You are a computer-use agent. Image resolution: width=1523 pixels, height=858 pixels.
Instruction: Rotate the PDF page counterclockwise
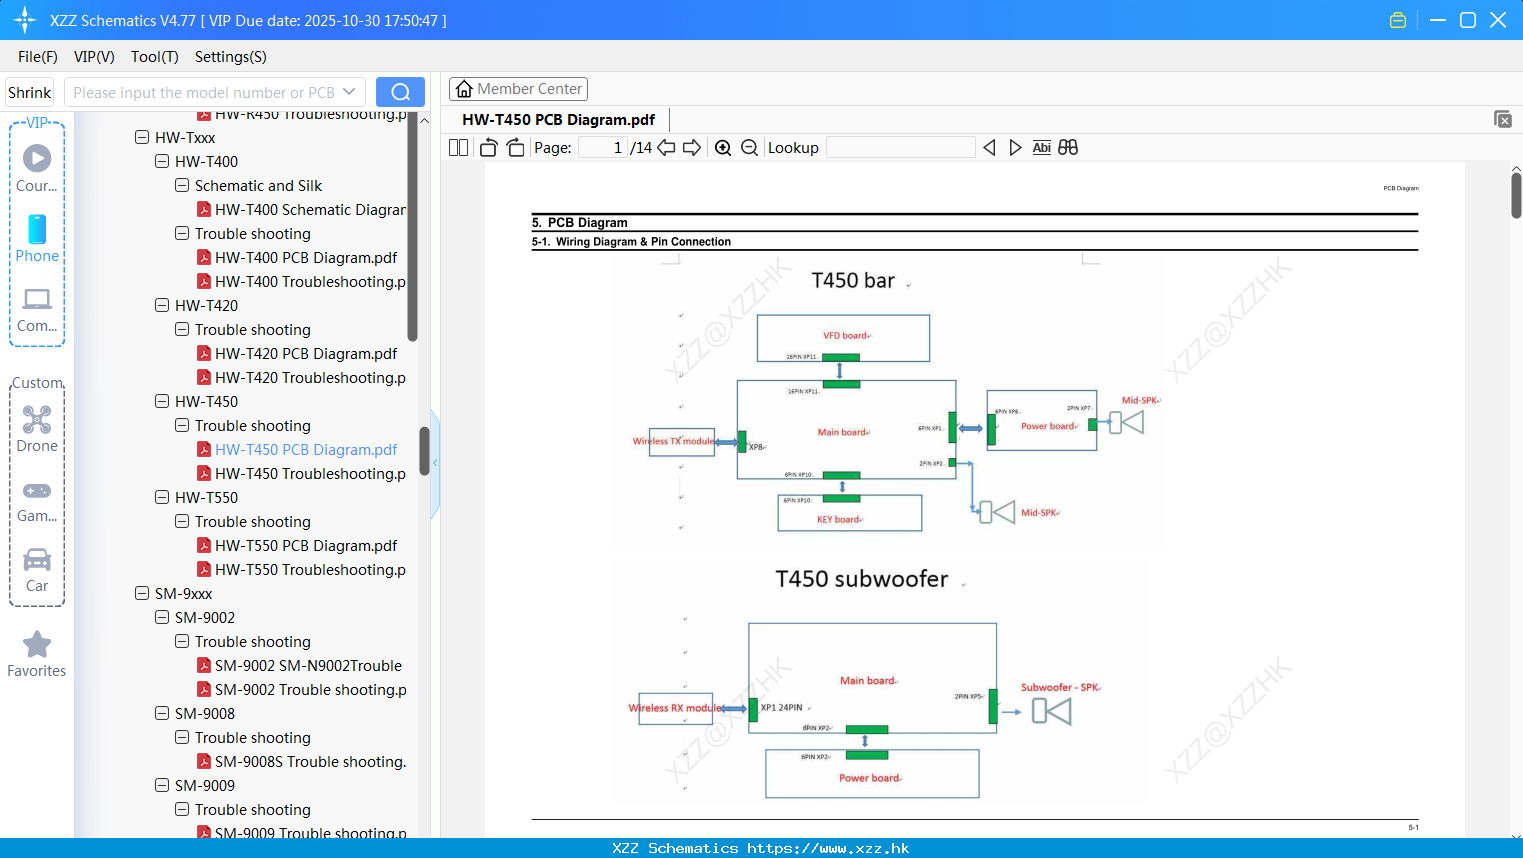pyautogui.click(x=487, y=147)
